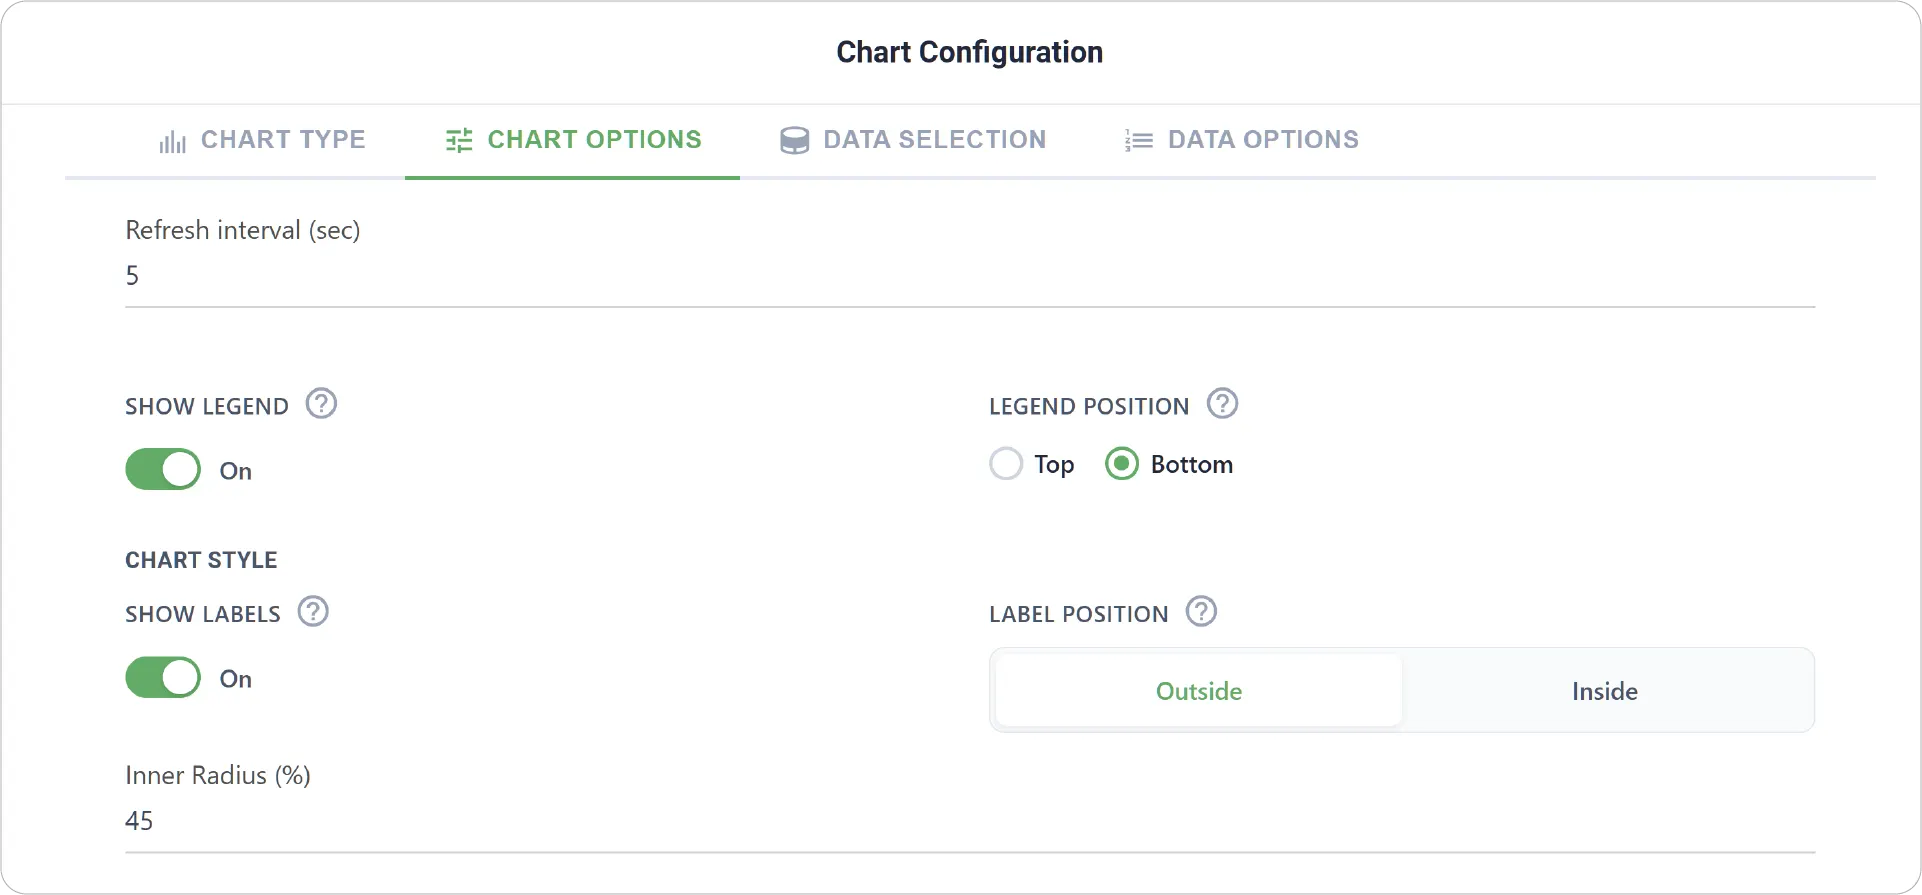Click the sliders icon beside Chart Options

coord(459,140)
